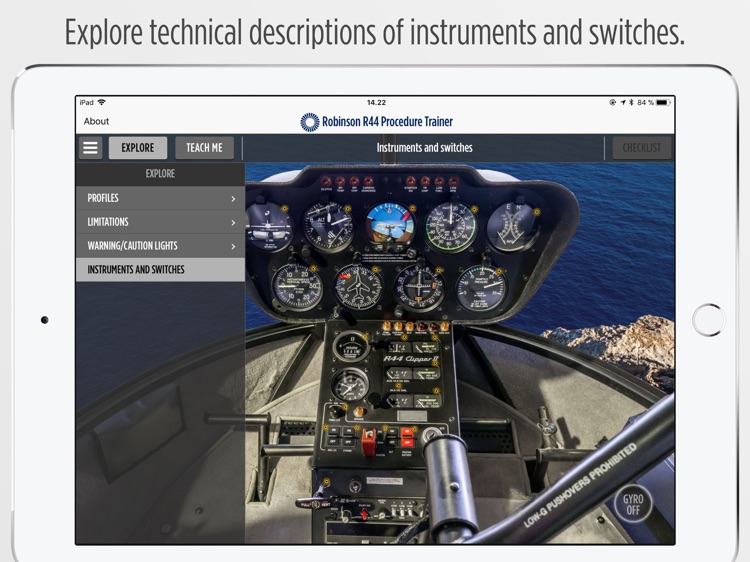
Task: Tap the heading indicator with airplane symbol
Action: 358,287
